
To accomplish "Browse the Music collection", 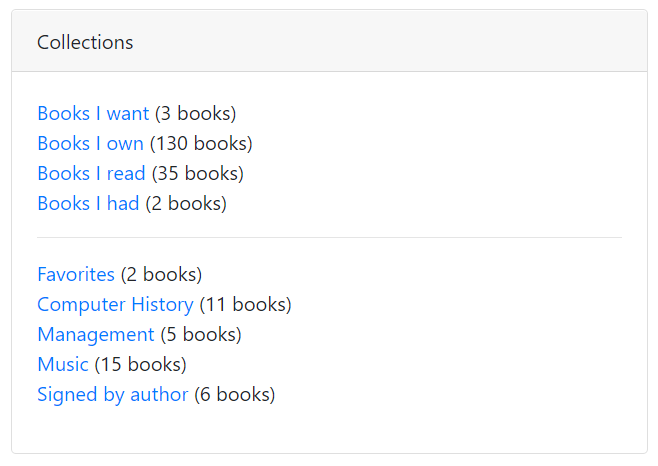I will click(x=63, y=364).
